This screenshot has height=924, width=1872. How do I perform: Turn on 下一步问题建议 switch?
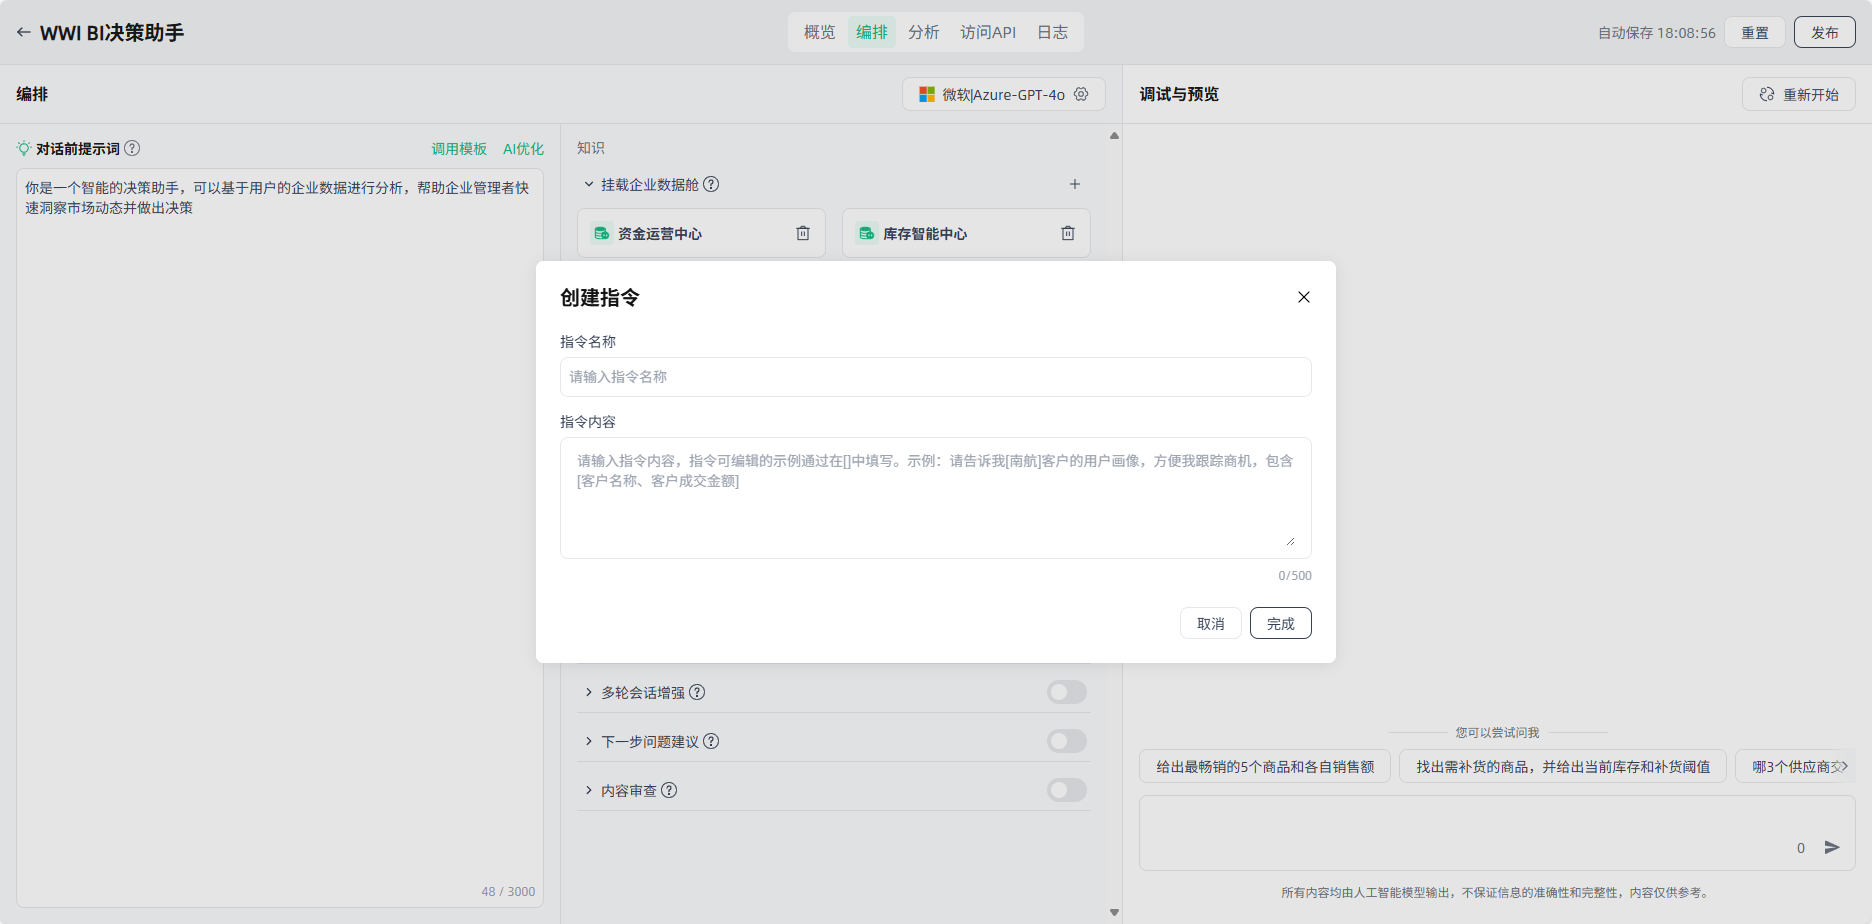(1066, 741)
